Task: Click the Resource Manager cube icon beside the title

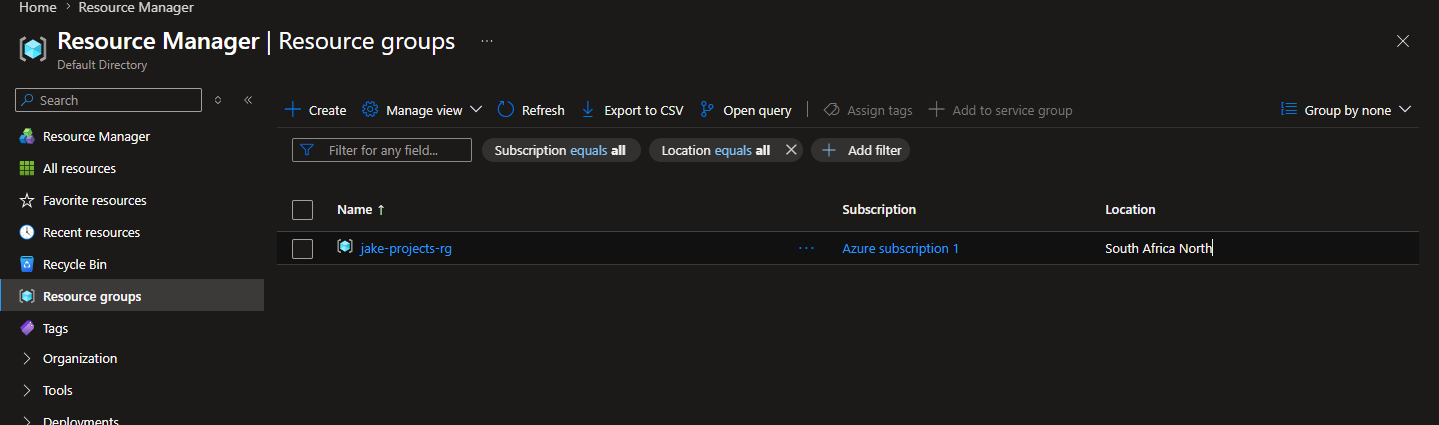Action: [x=33, y=48]
